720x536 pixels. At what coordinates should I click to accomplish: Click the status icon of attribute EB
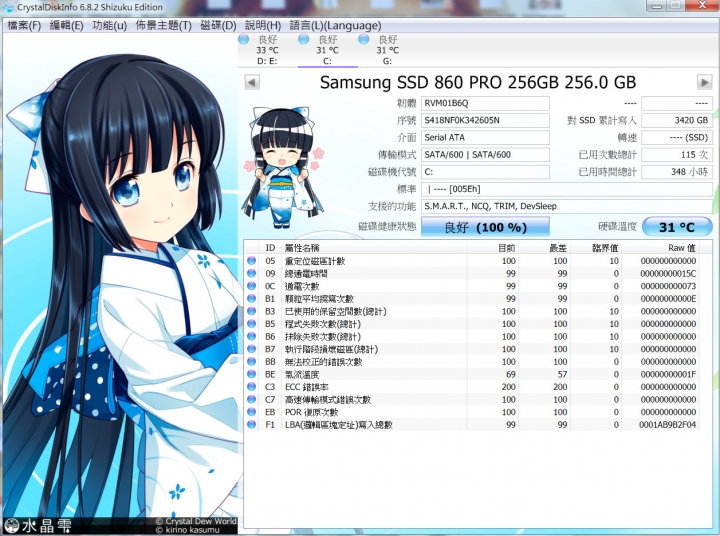pos(251,412)
